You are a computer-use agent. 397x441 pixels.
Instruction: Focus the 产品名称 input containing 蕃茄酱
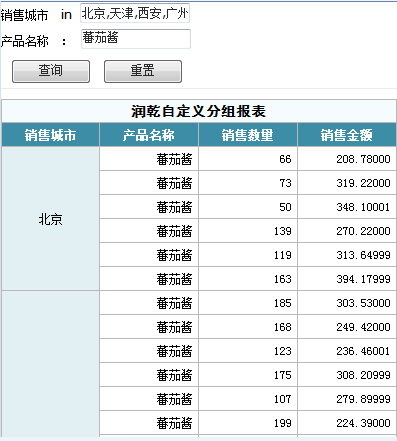(136, 39)
